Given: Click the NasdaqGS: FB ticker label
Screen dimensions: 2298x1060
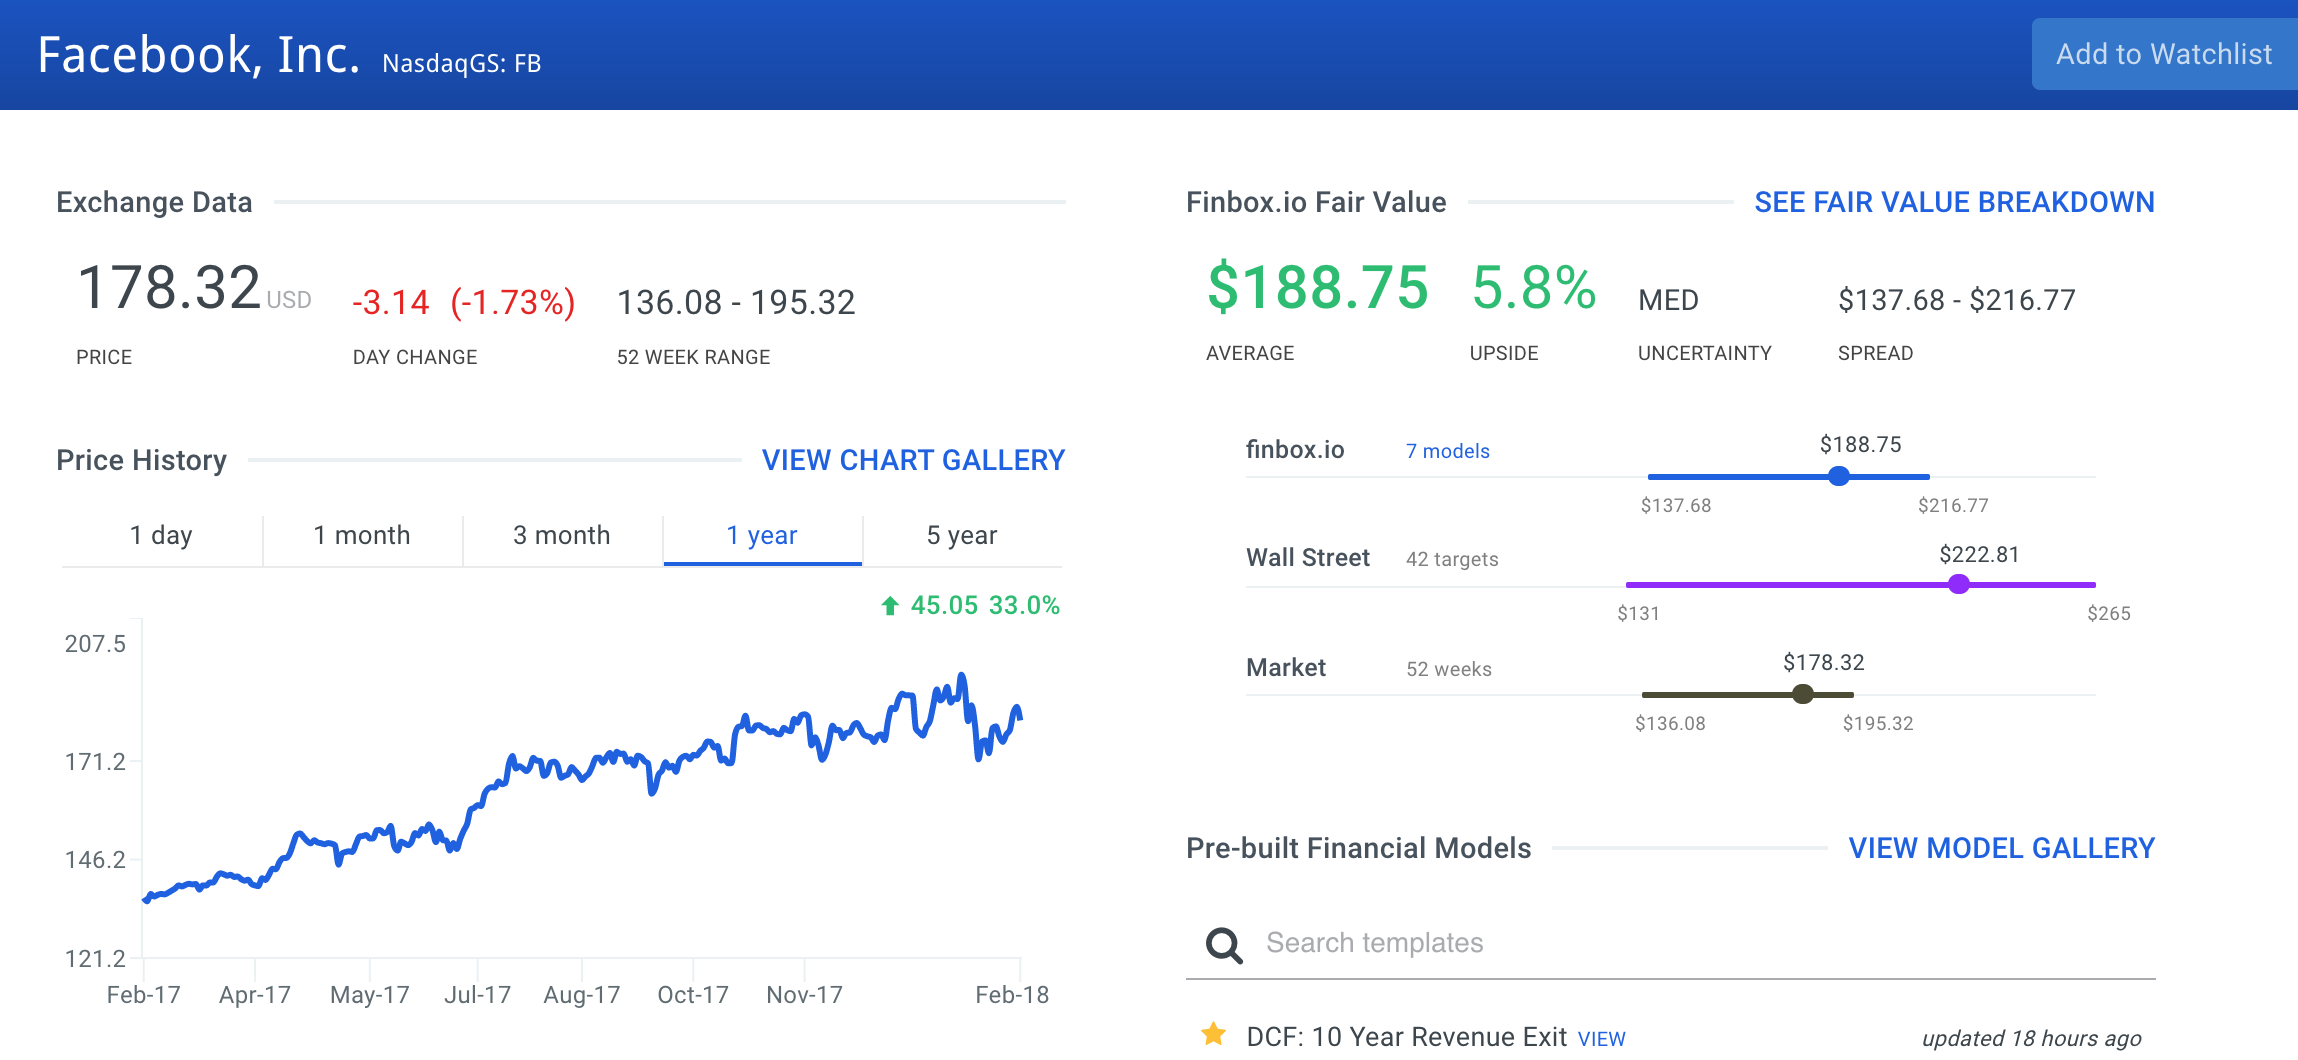Looking at the screenshot, I should tap(461, 64).
